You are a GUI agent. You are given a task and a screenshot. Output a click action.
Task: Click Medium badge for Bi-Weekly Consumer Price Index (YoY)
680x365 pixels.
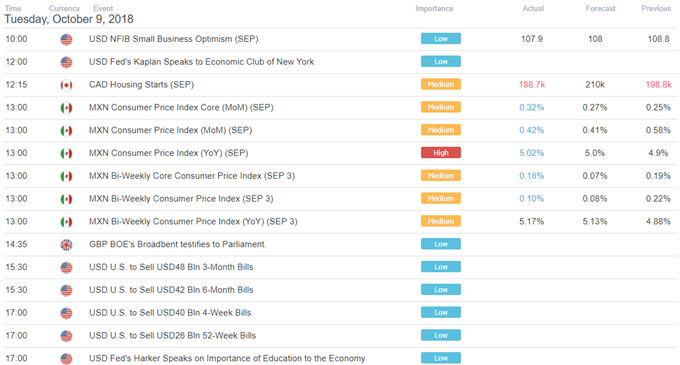coord(441,221)
